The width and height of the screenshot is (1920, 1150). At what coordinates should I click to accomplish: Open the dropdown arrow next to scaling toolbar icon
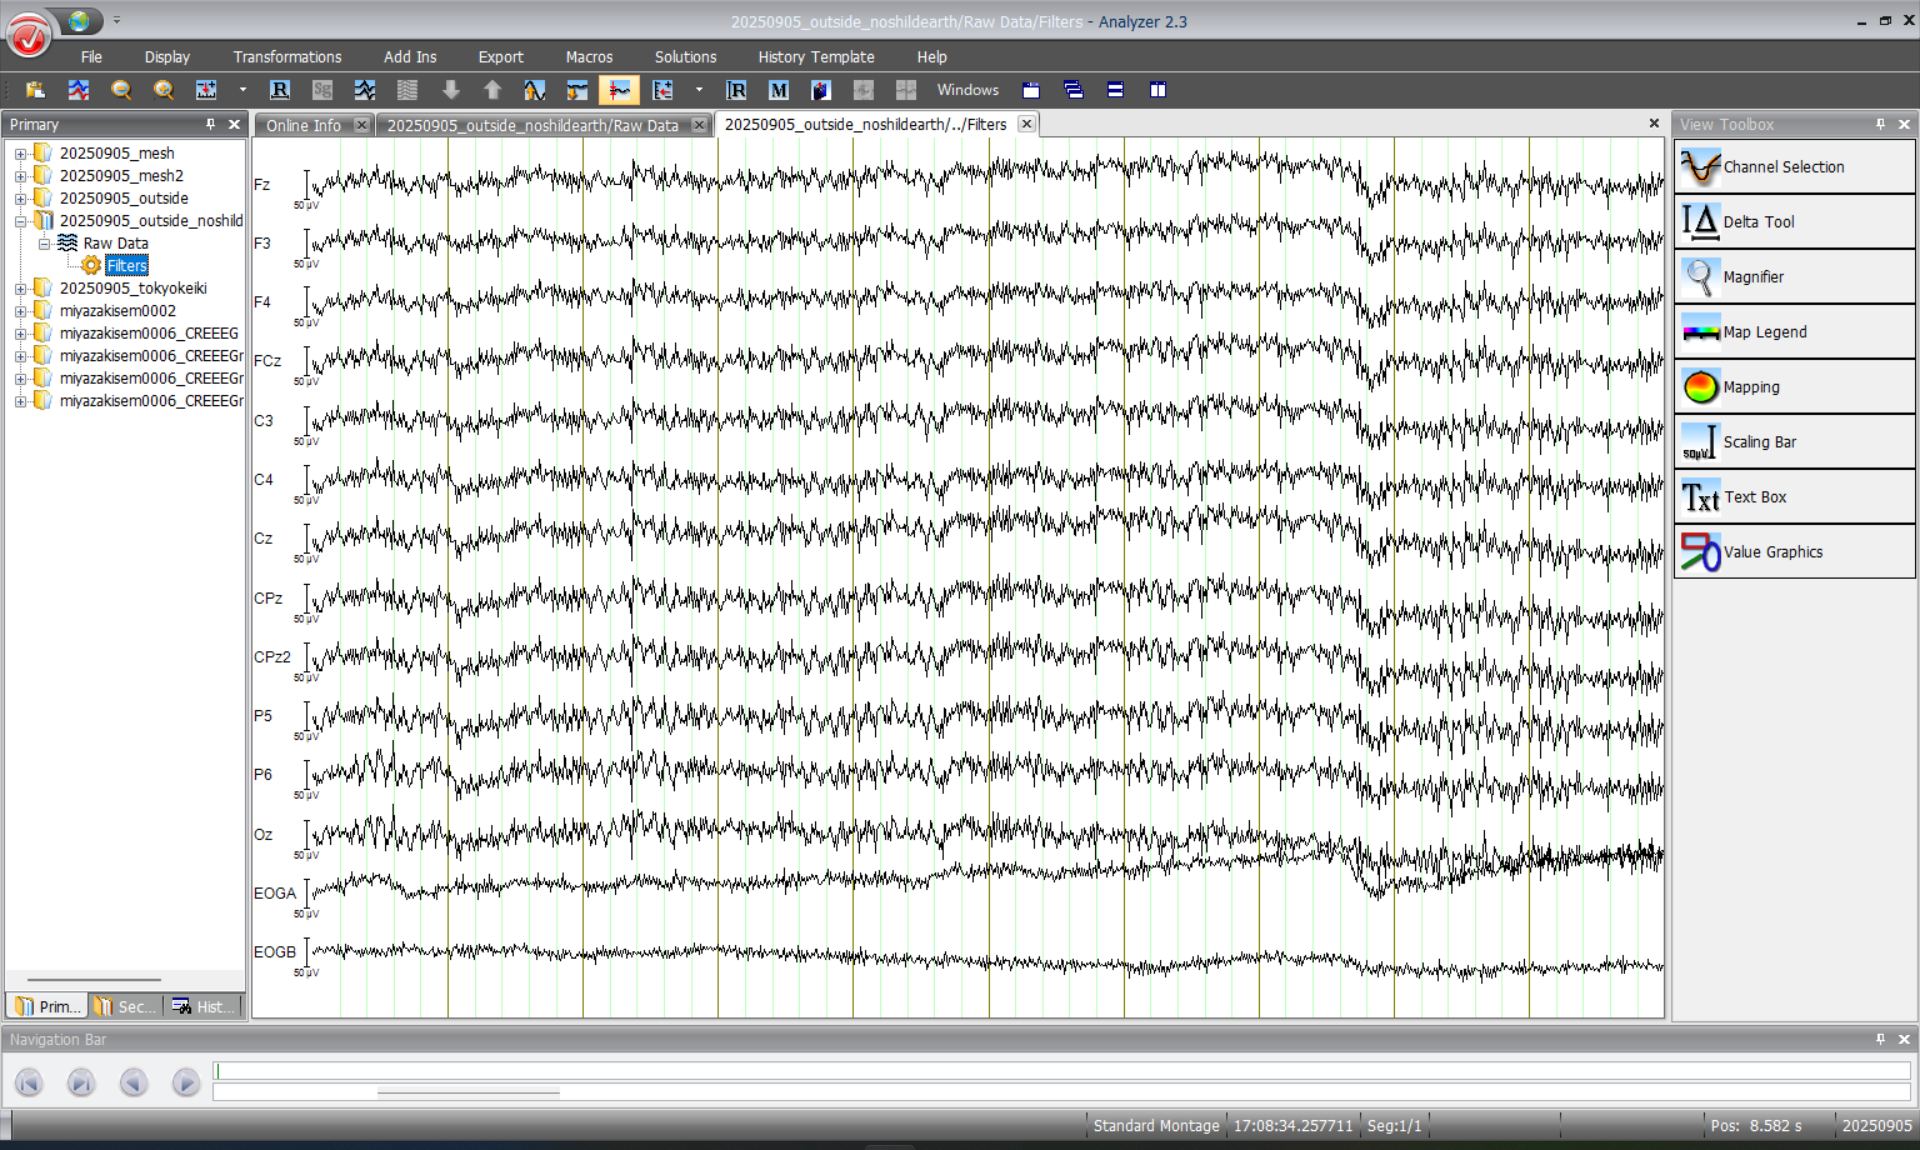tap(242, 90)
